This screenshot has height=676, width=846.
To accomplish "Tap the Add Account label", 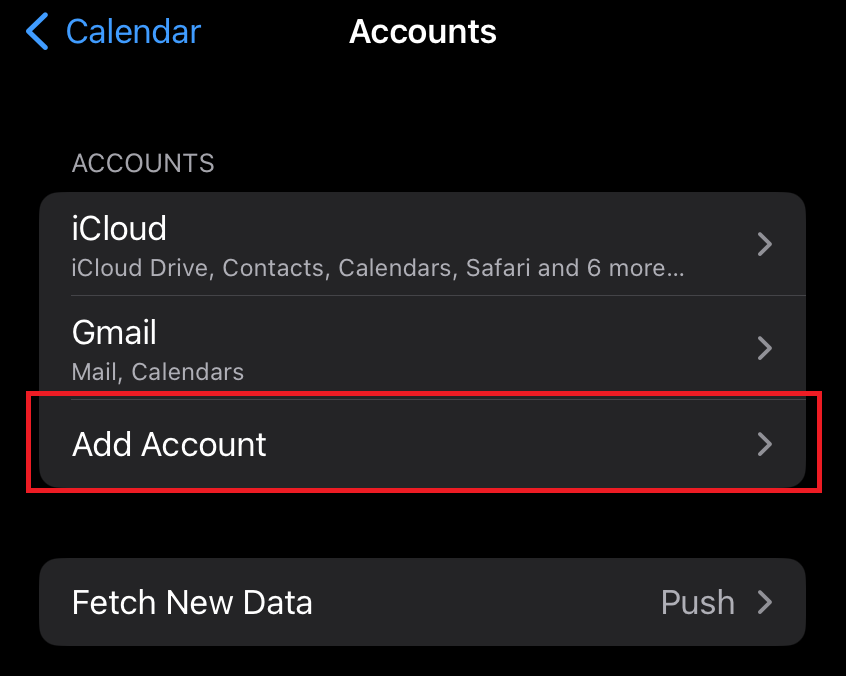I will click(x=169, y=444).
